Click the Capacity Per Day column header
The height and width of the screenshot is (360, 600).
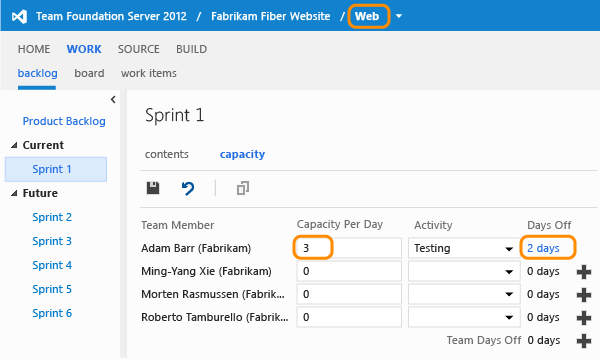(340, 224)
